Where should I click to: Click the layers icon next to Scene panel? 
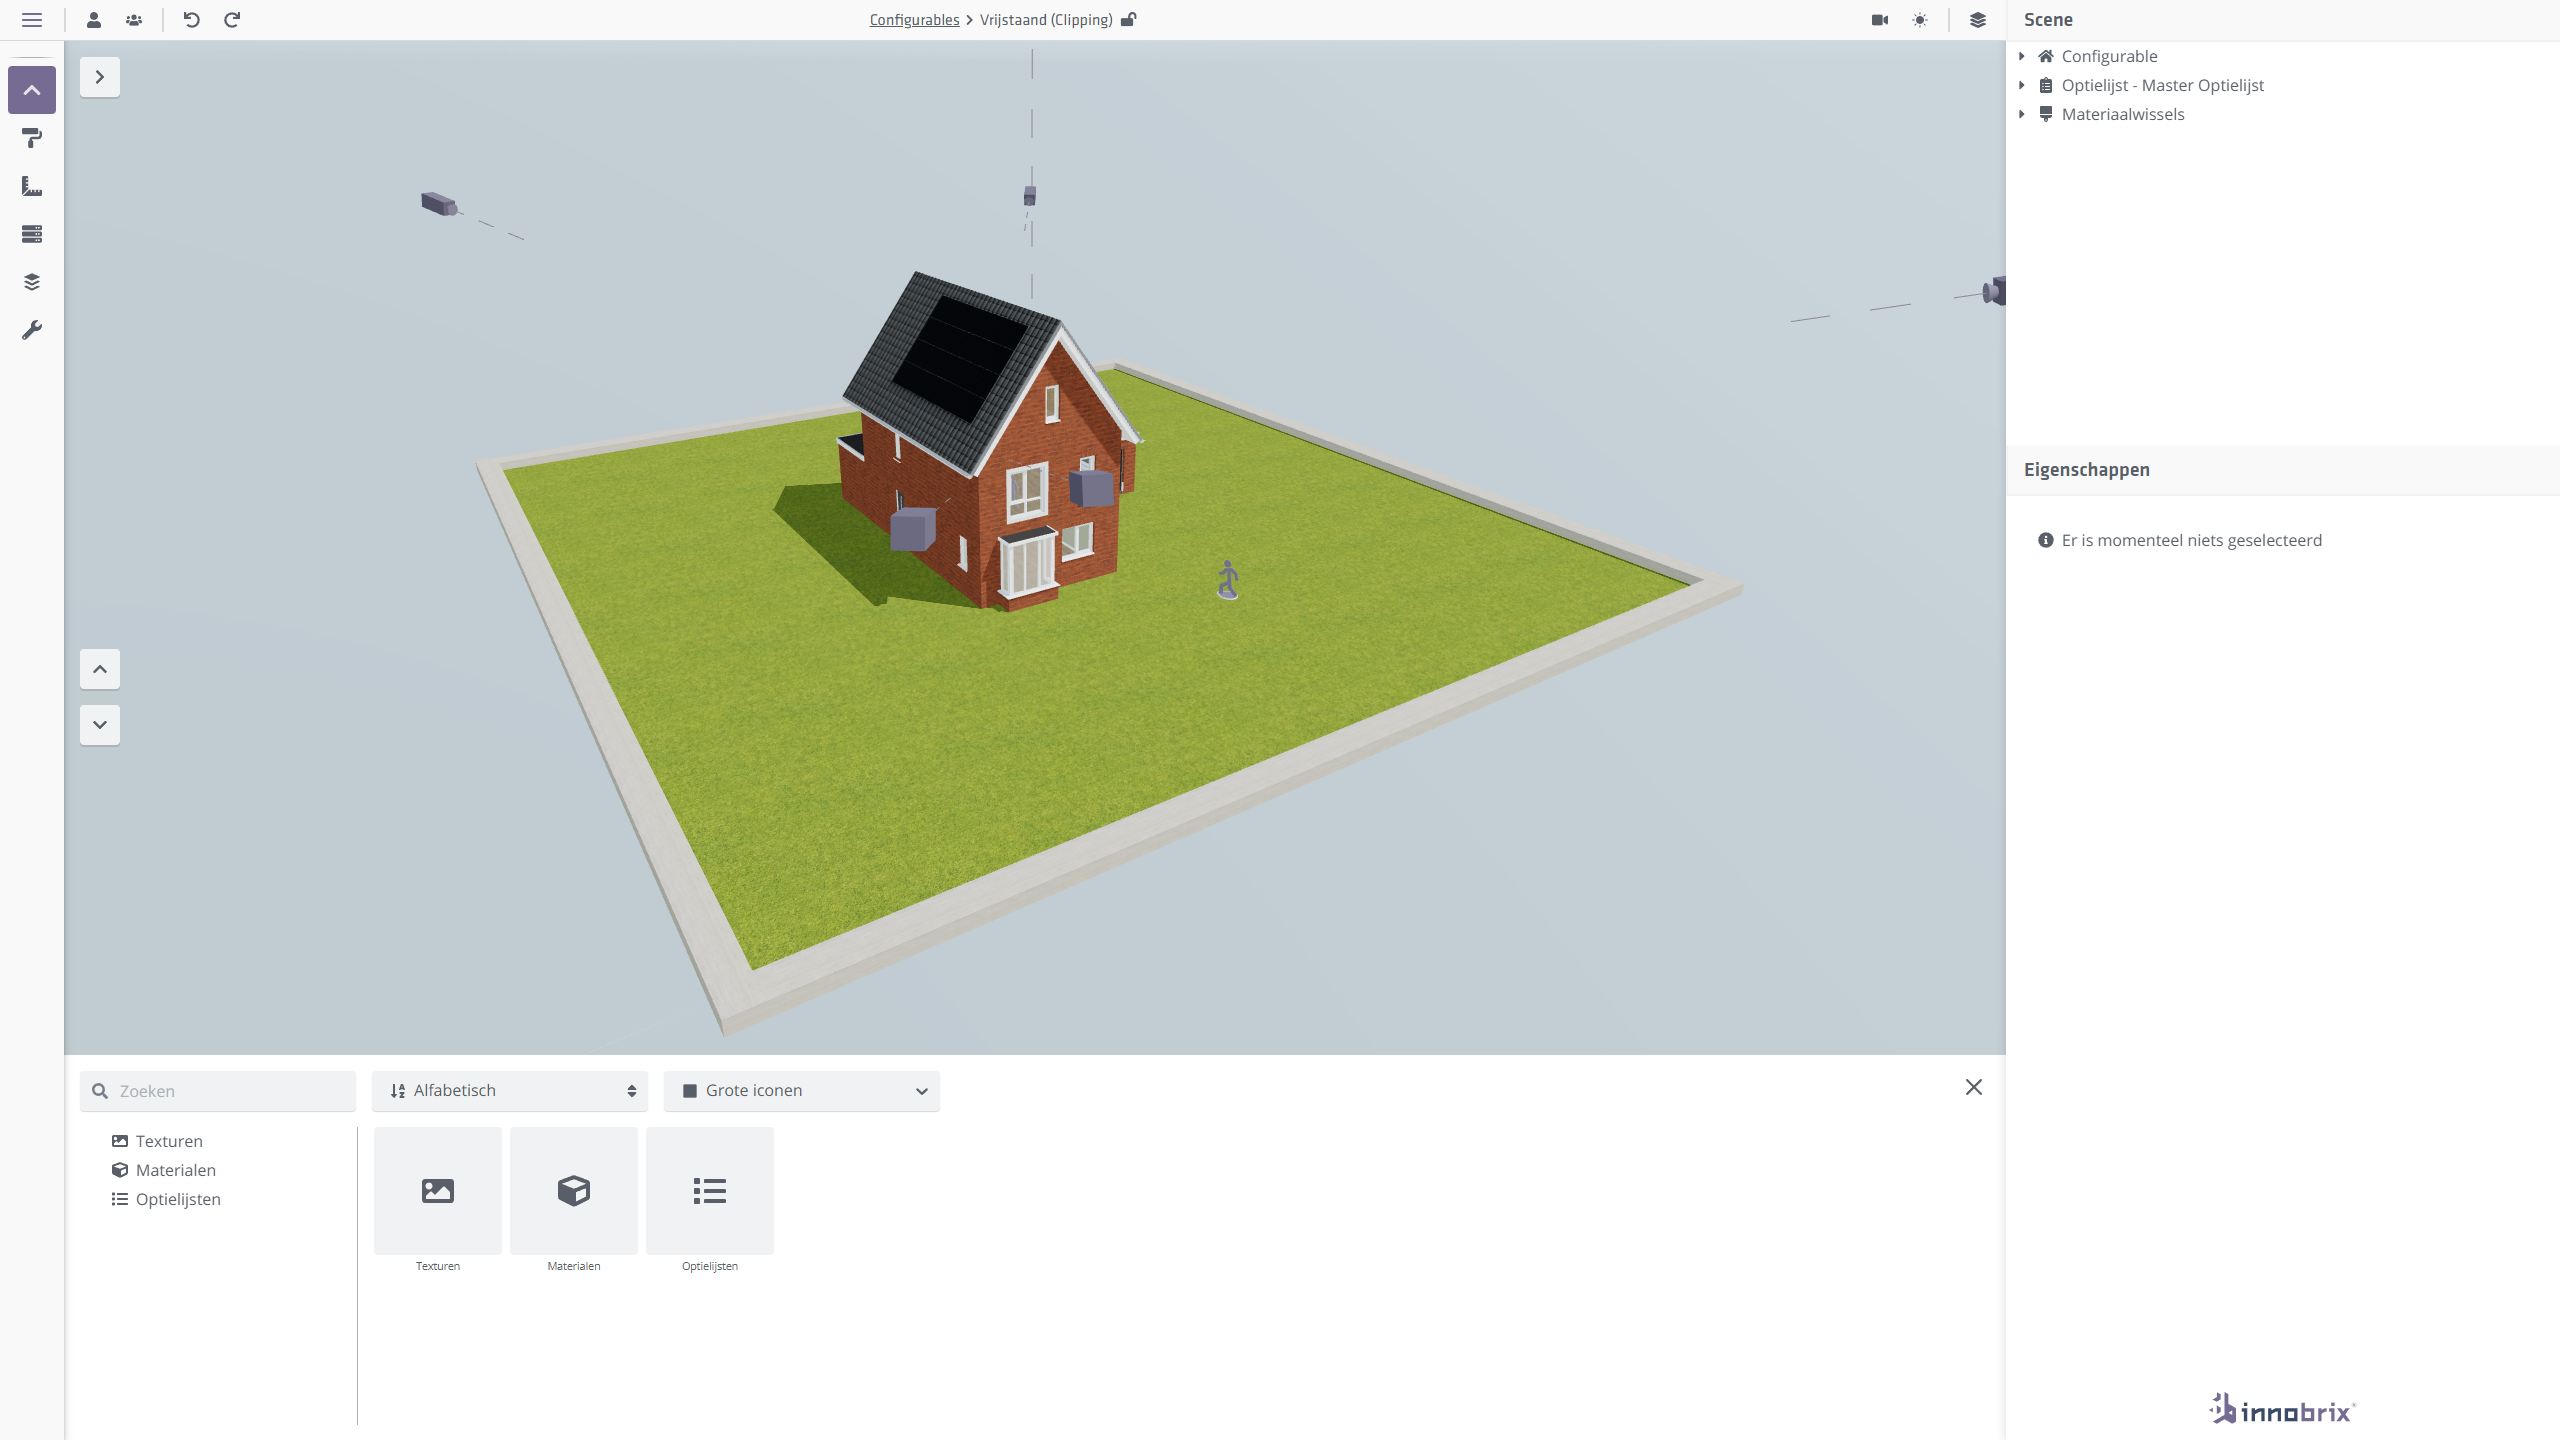(1980, 19)
